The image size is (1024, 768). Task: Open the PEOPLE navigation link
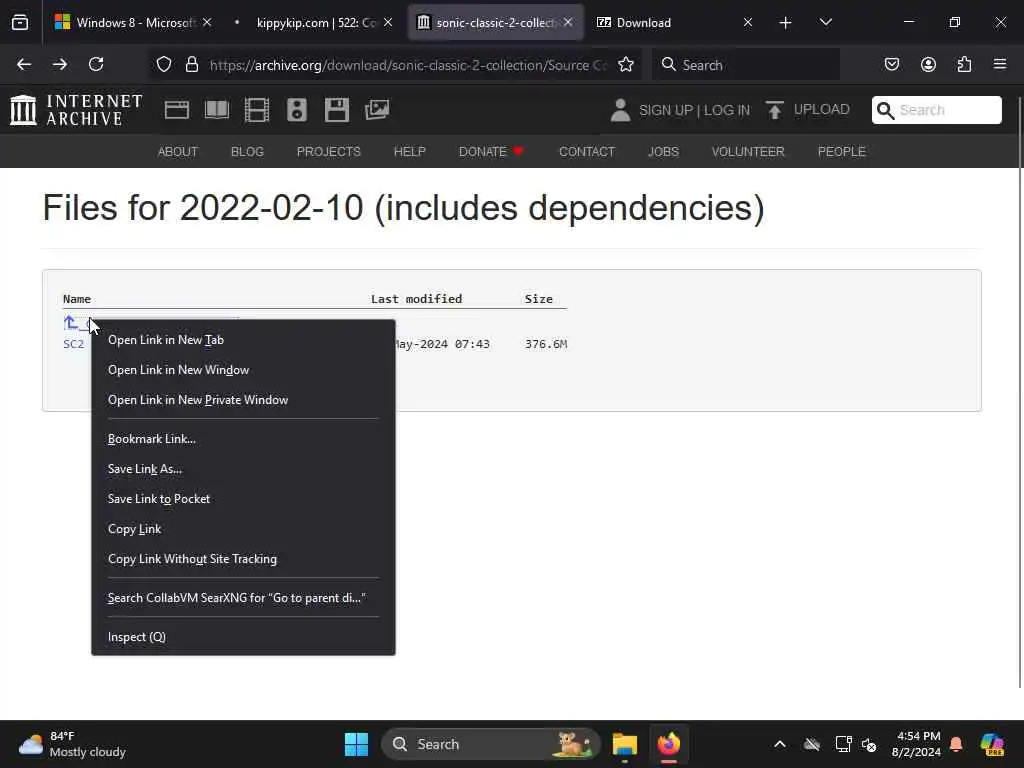(842, 152)
